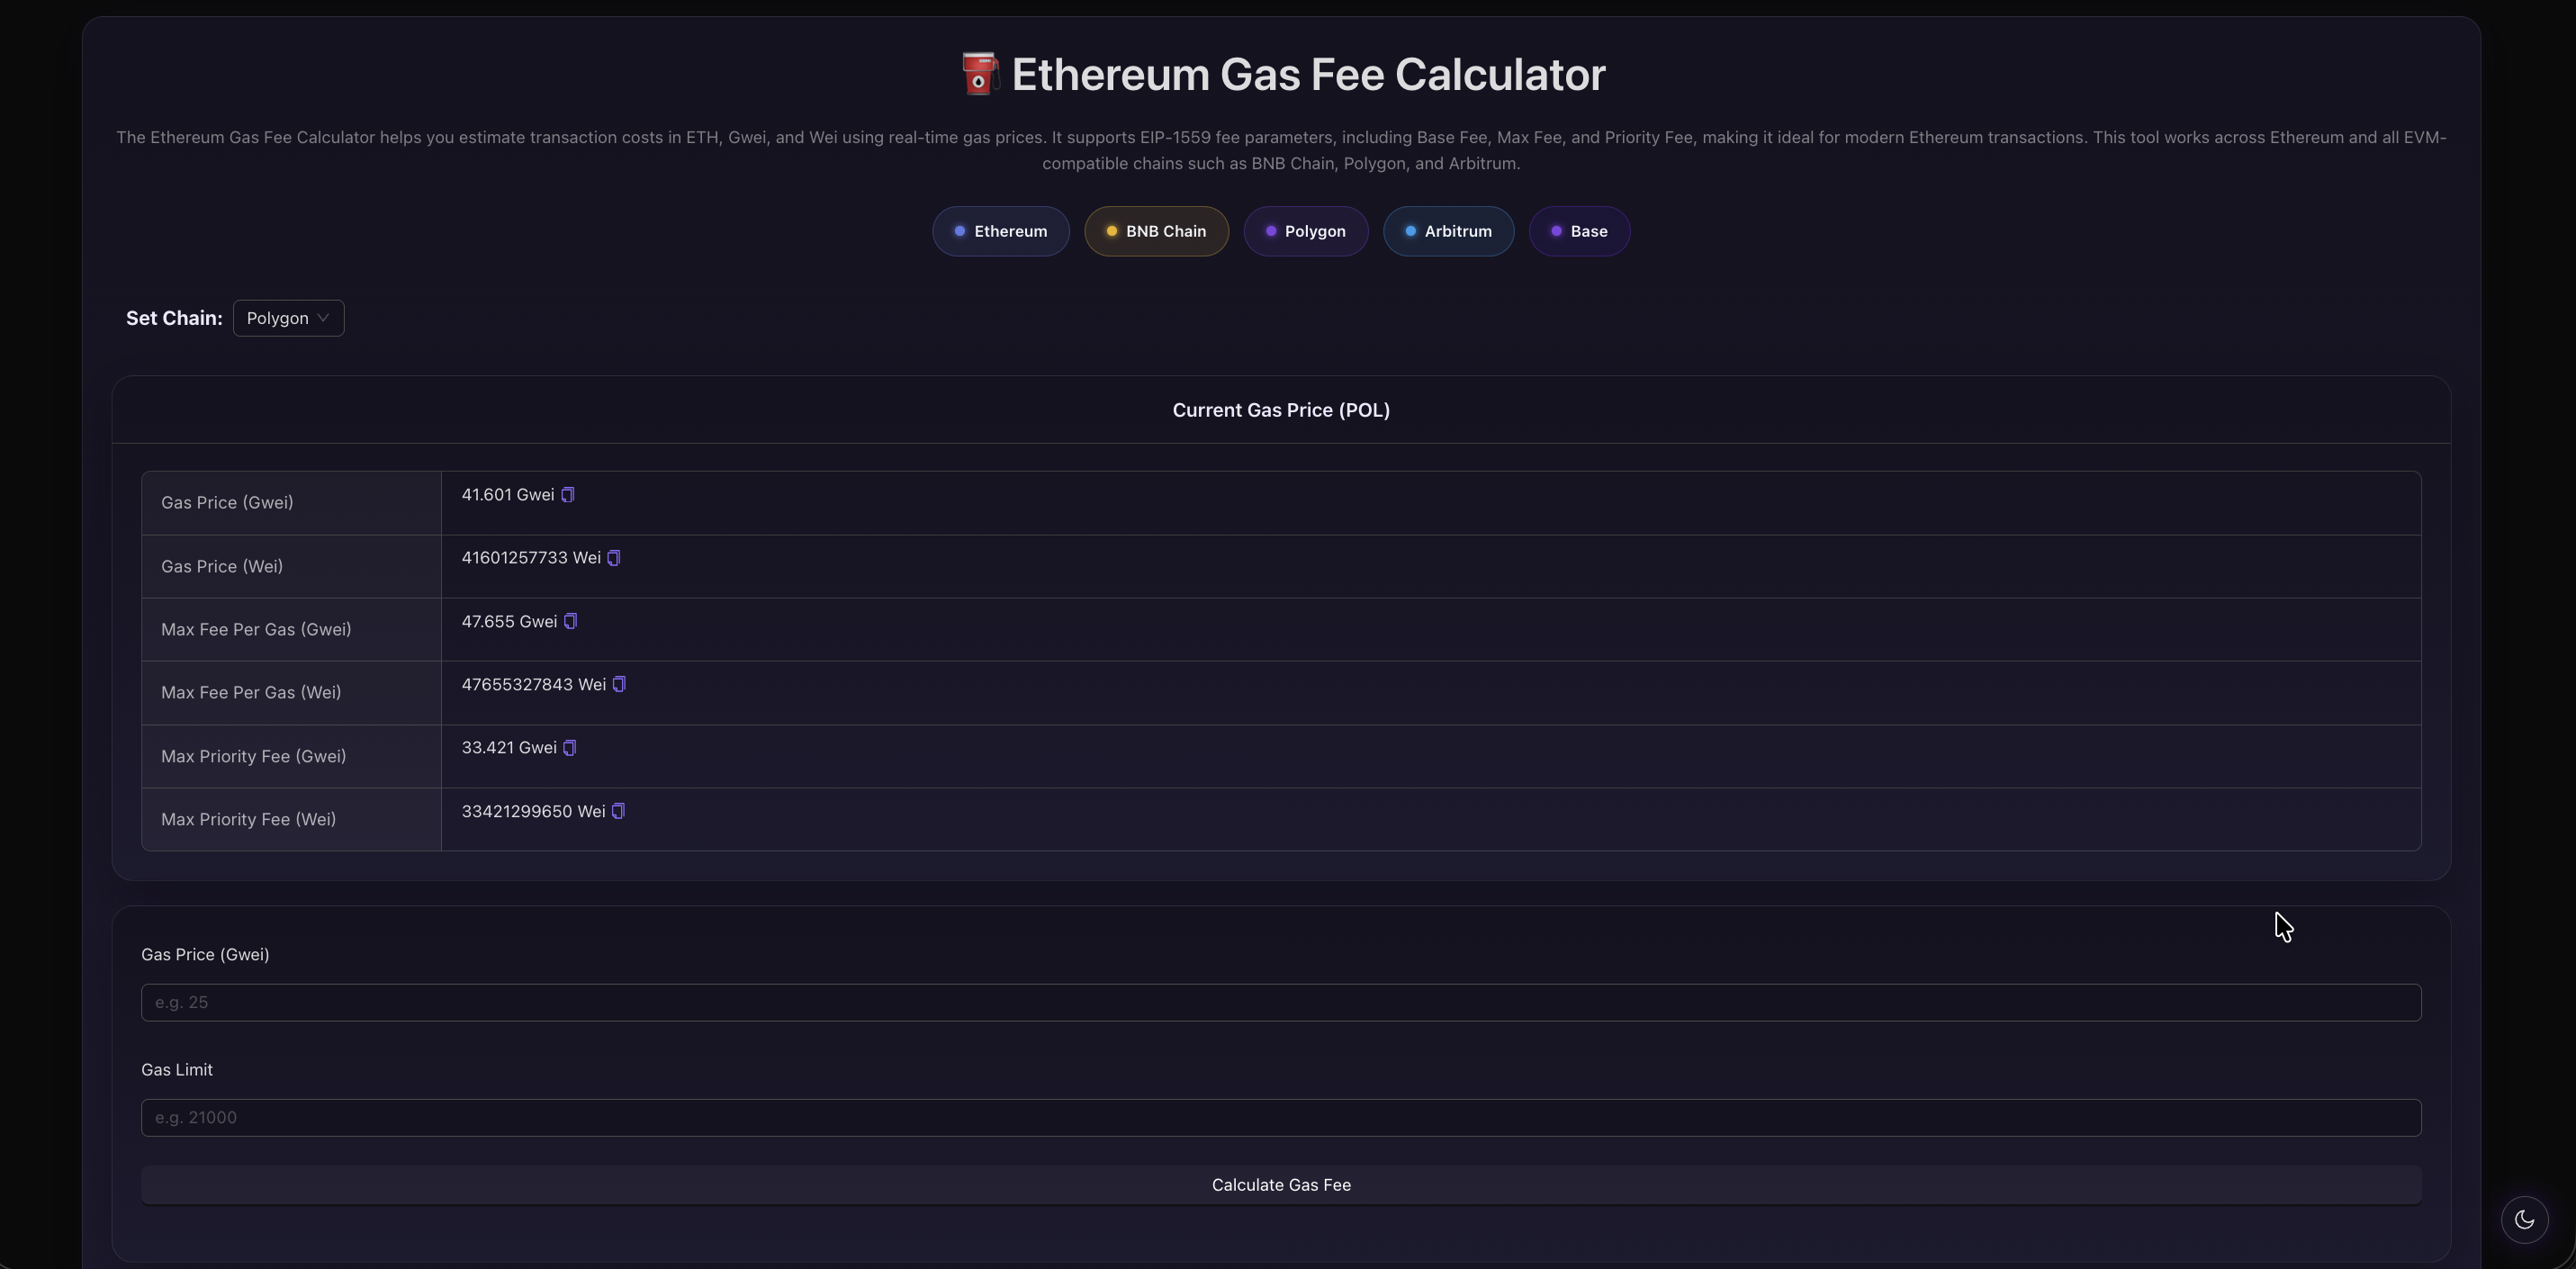
Task: Expand the Polygon selector chevron
Action: [x=323, y=318]
